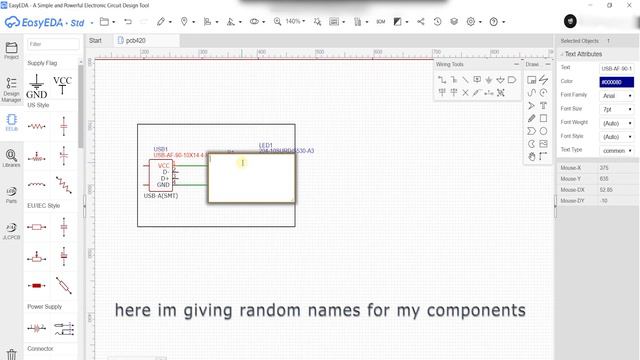Screen dimensions: 640x360
Task: Open the Libraries search panel
Action: tap(11, 158)
